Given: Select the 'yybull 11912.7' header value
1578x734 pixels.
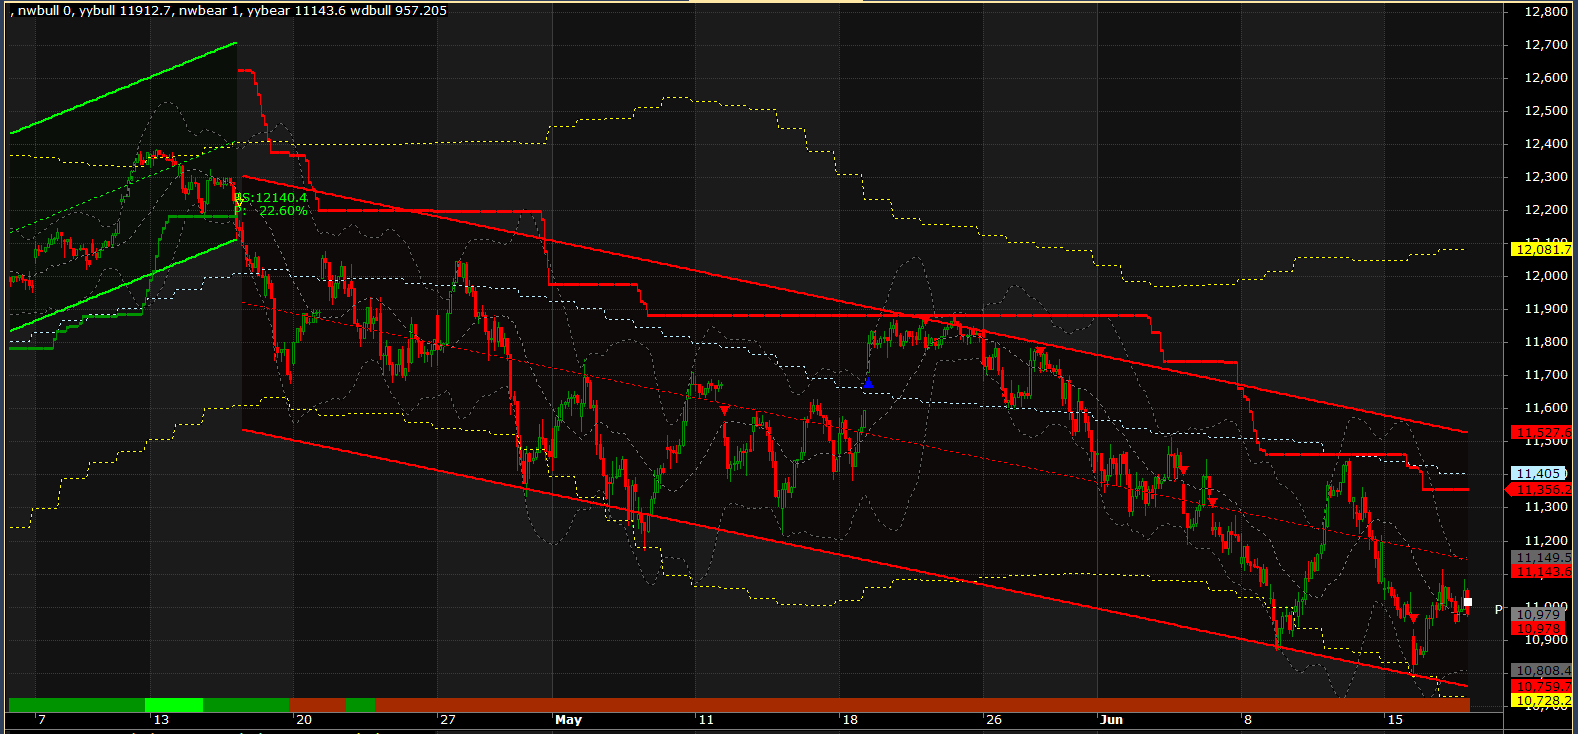Looking at the screenshot, I should point(127,11).
